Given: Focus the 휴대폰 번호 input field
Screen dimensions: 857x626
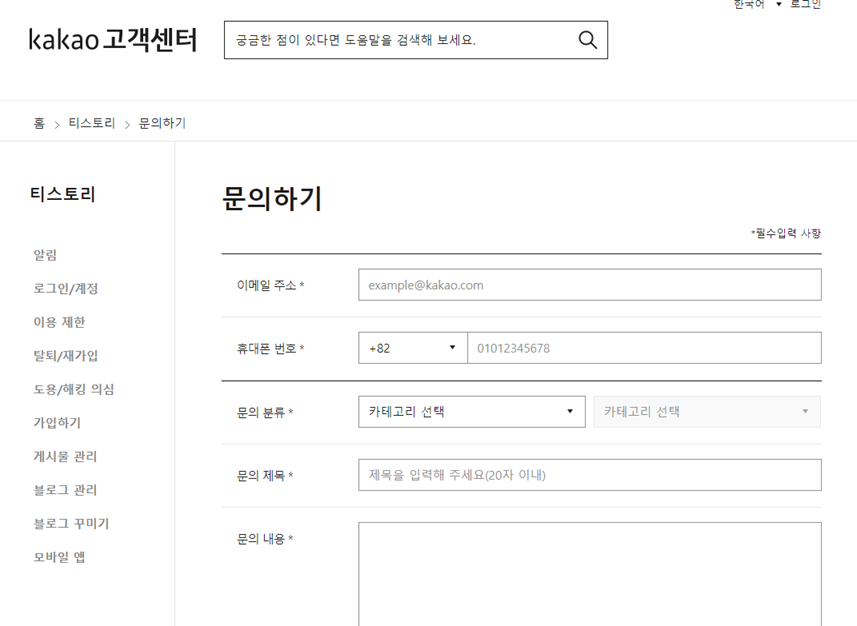Looking at the screenshot, I should [644, 348].
